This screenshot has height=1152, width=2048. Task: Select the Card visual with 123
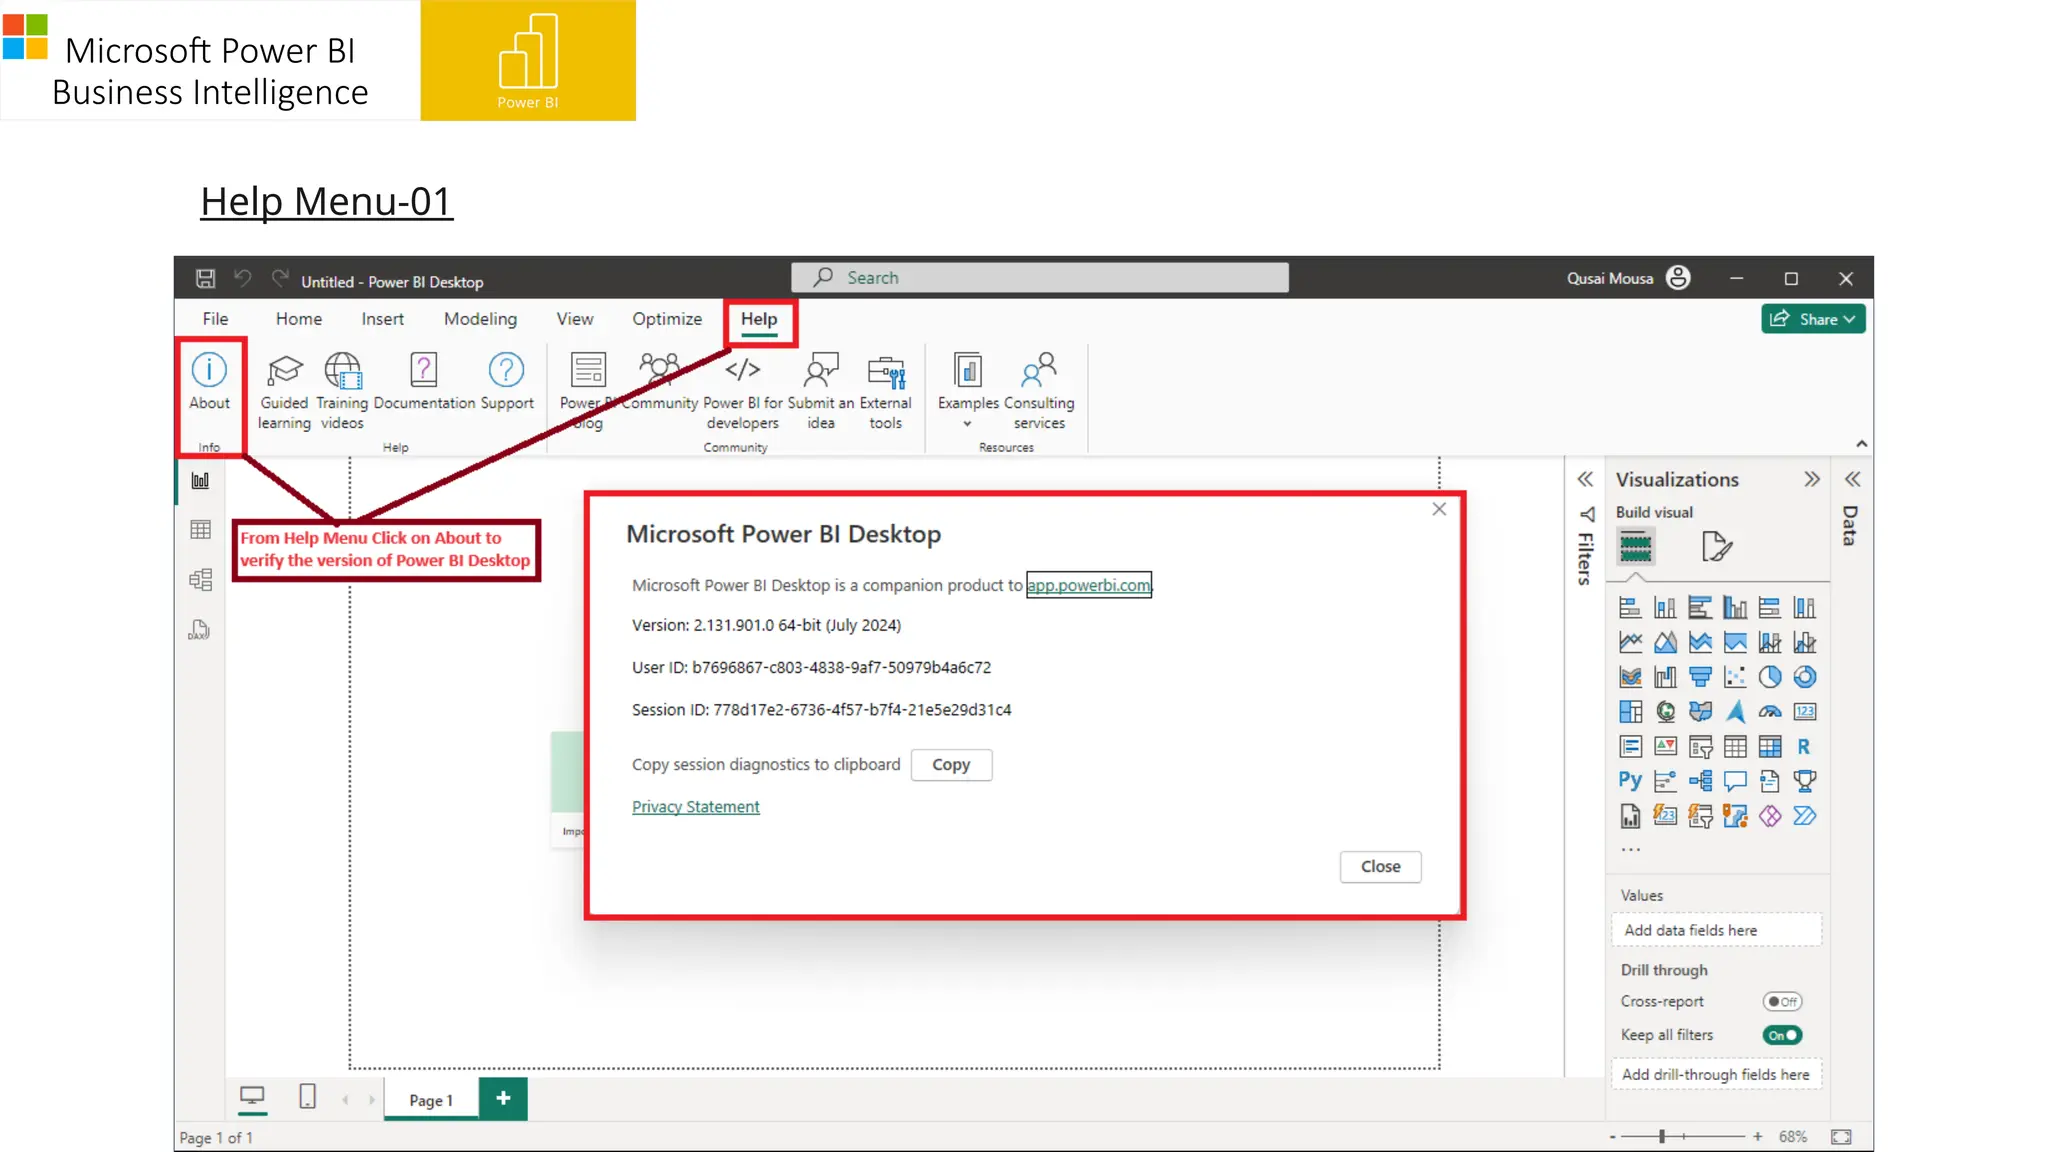[1805, 712]
